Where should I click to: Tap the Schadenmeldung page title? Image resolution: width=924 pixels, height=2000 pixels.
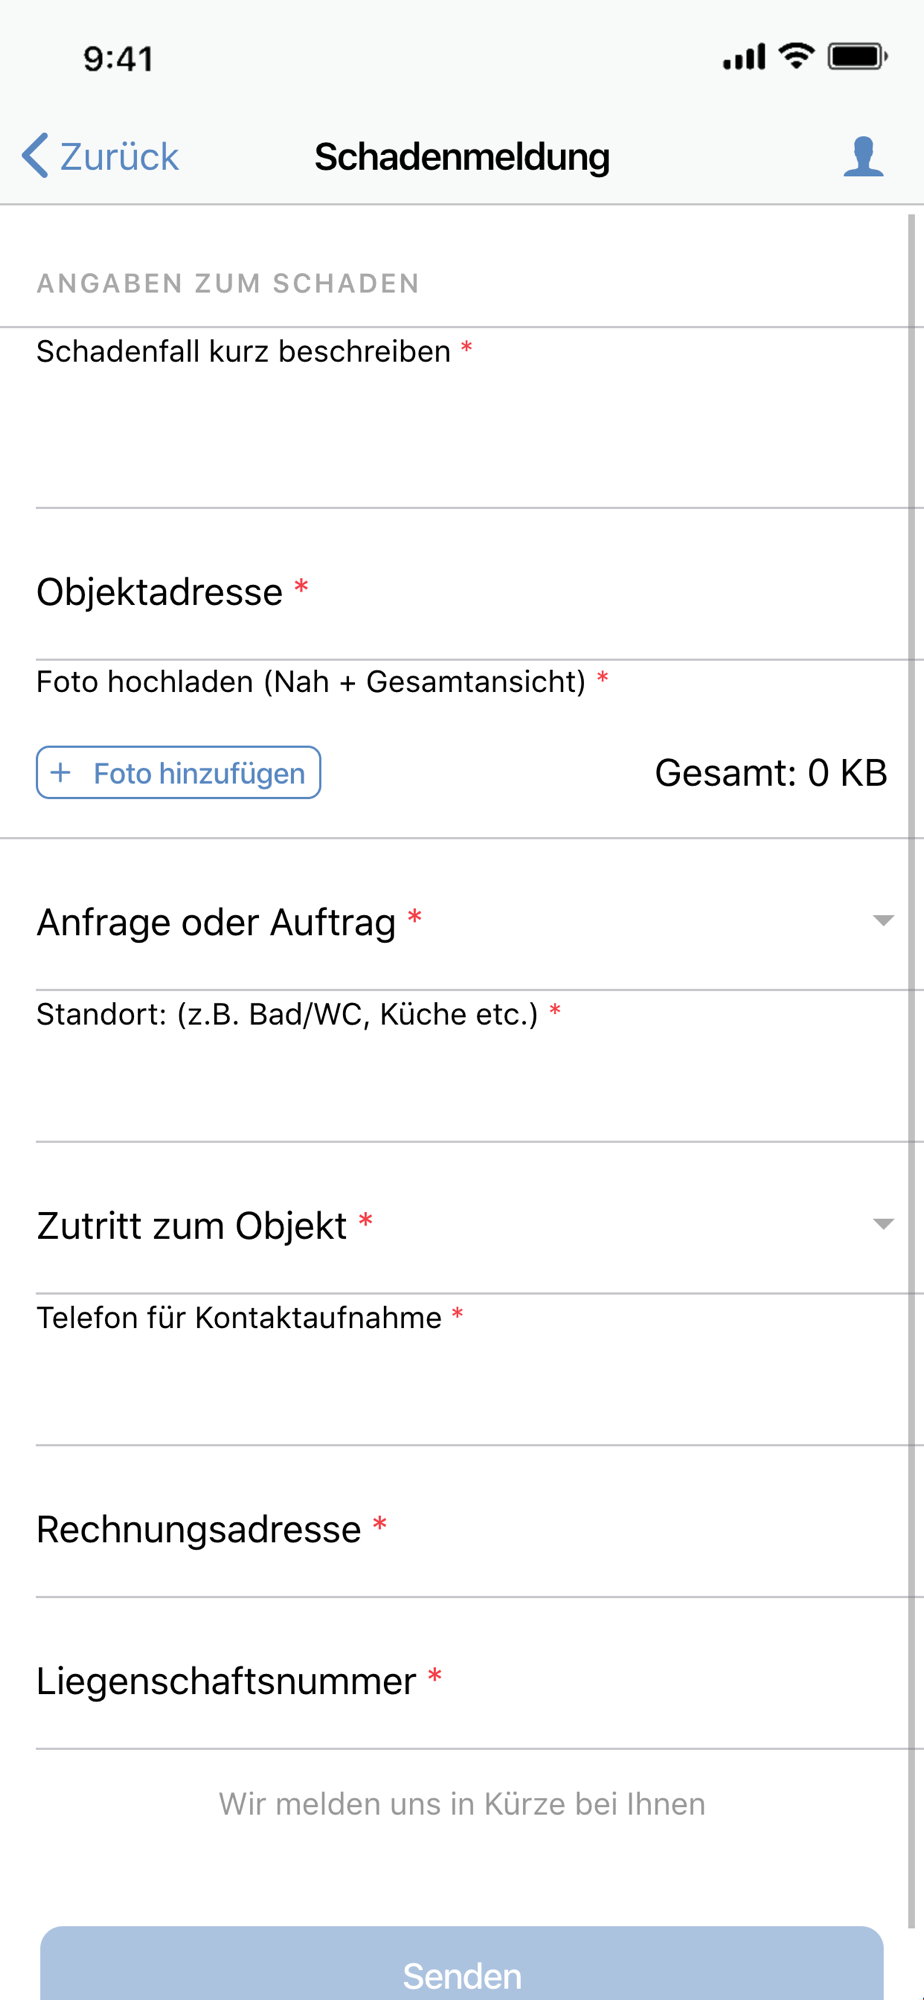pyautogui.click(x=462, y=157)
